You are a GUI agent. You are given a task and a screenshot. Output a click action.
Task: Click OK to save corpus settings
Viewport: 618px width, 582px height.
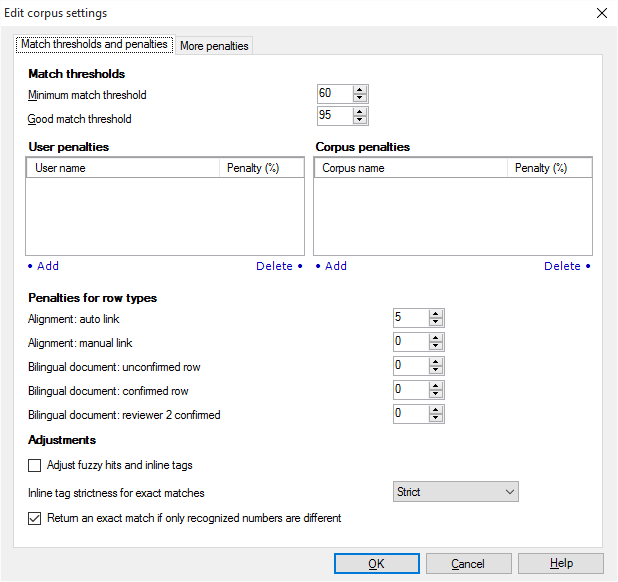pos(376,564)
